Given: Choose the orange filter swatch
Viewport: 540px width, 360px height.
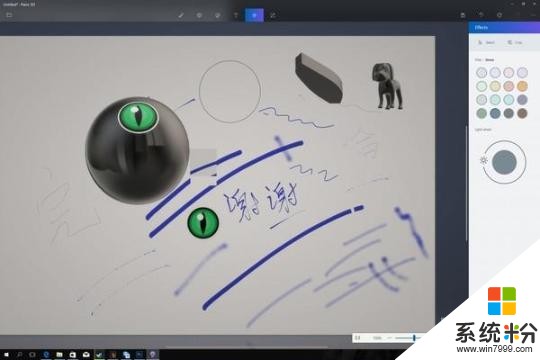Looking at the screenshot, I should (x=522, y=86).
